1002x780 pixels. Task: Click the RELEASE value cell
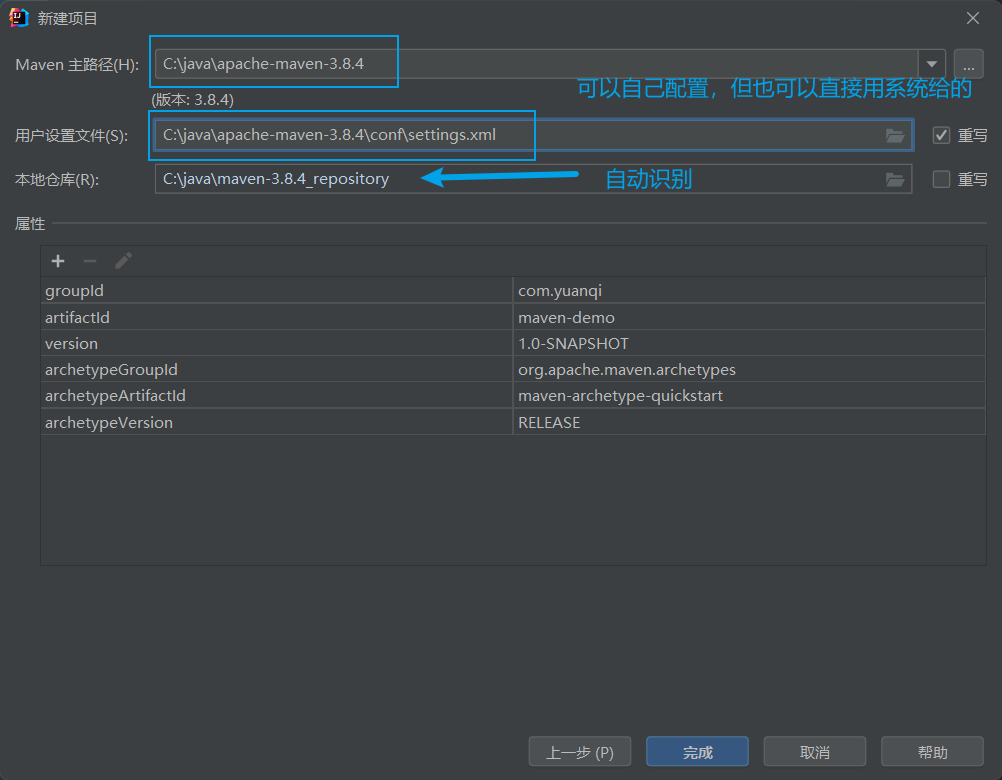click(x=749, y=422)
